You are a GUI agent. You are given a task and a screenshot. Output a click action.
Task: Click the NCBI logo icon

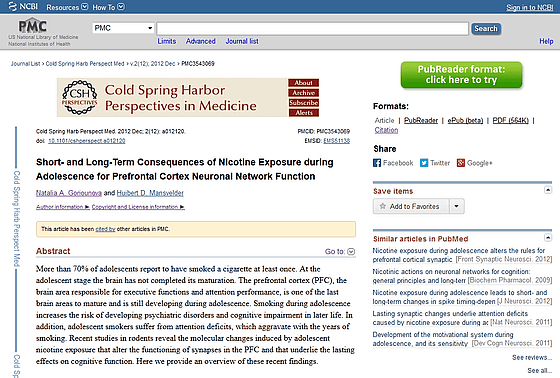click(12, 6)
